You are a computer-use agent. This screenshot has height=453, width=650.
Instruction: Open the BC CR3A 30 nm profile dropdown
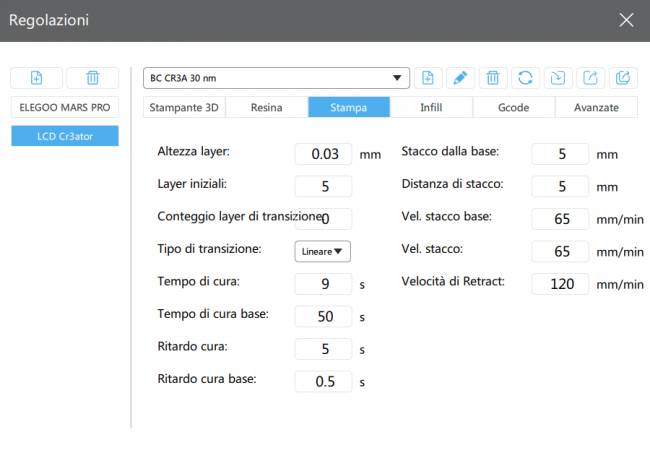click(x=276, y=78)
